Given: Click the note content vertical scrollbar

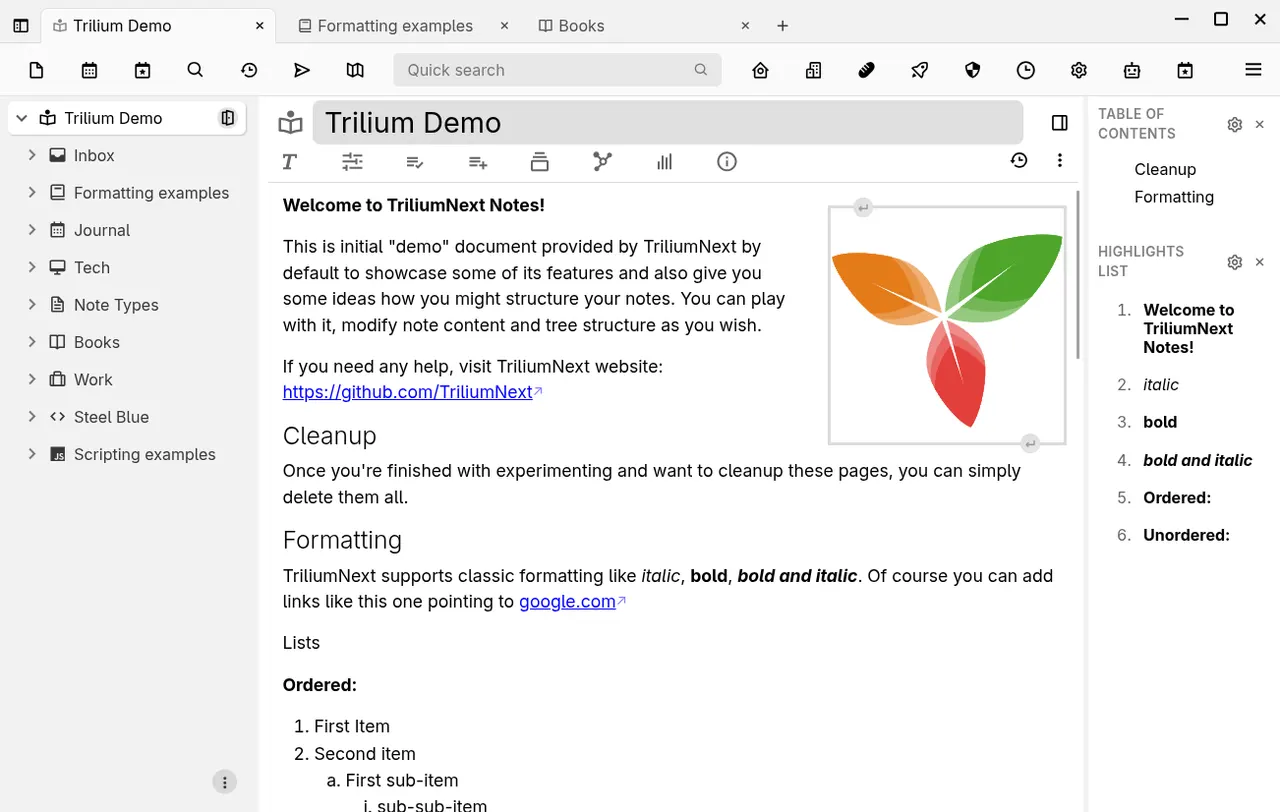Looking at the screenshot, I should (1078, 275).
